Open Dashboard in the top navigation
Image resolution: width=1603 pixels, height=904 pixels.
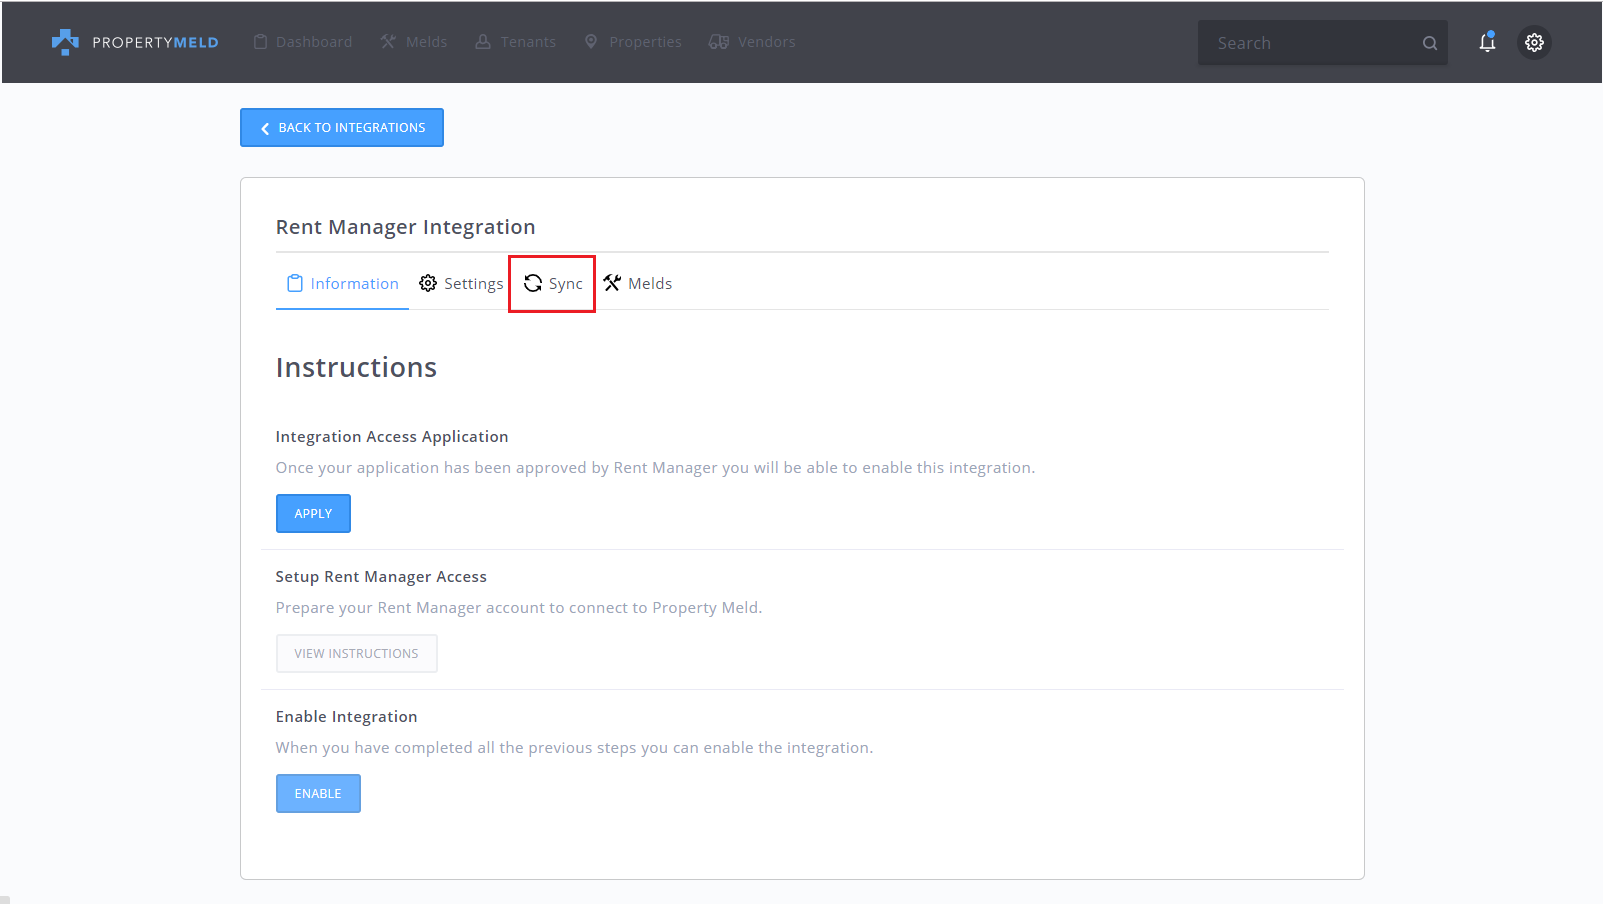[x=303, y=42]
